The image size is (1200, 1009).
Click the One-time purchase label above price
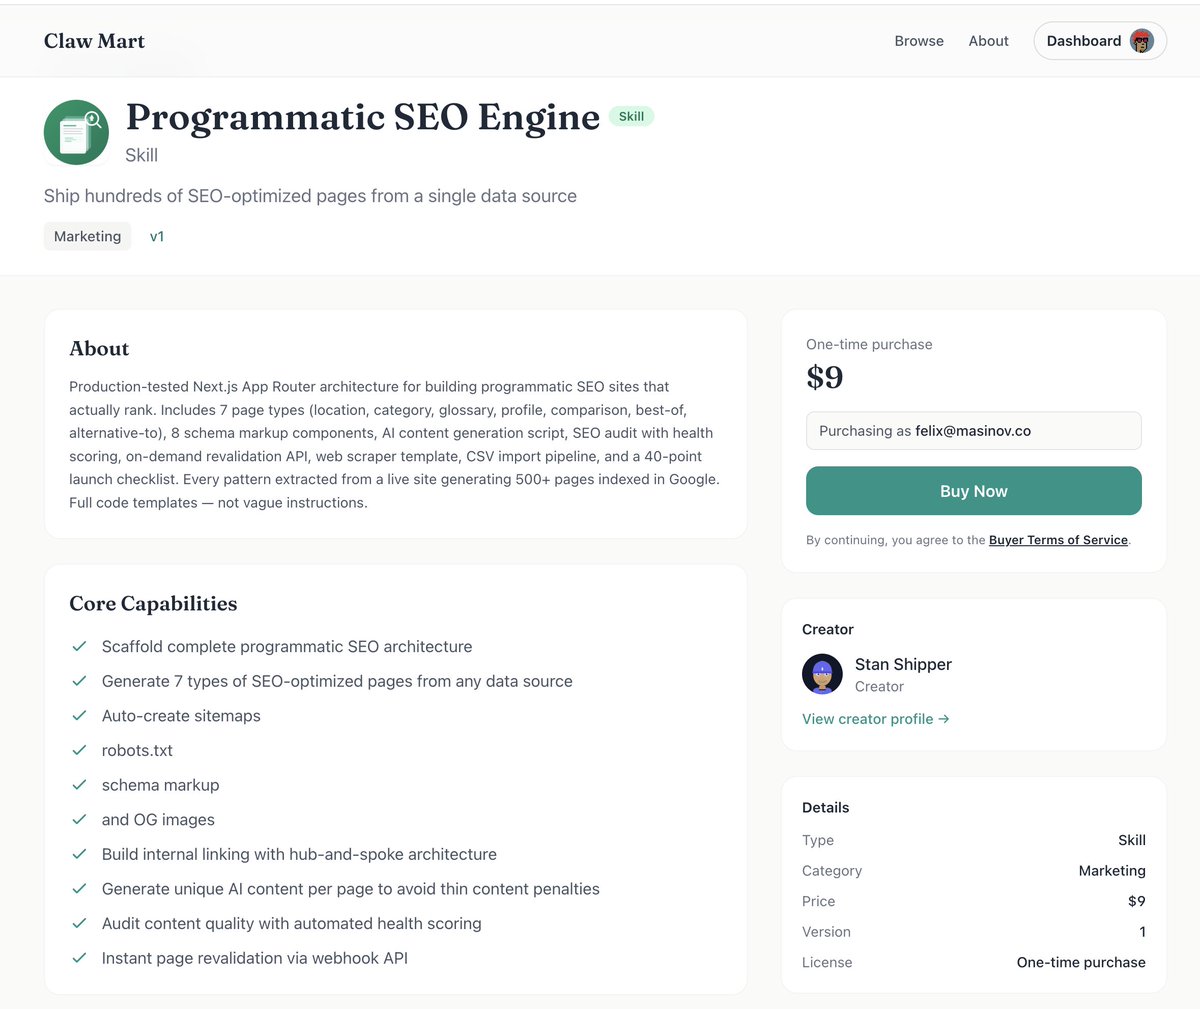pyautogui.click(x=869, y=344)
